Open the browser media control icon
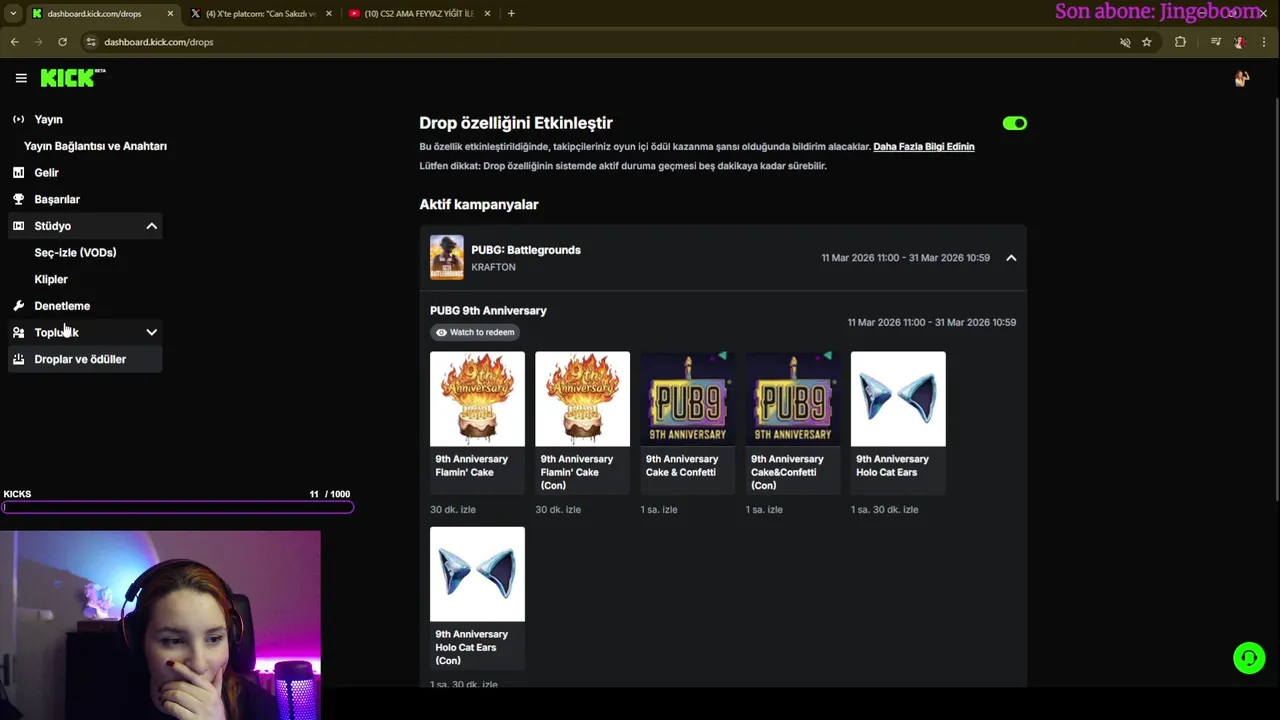 point(1215,42)
